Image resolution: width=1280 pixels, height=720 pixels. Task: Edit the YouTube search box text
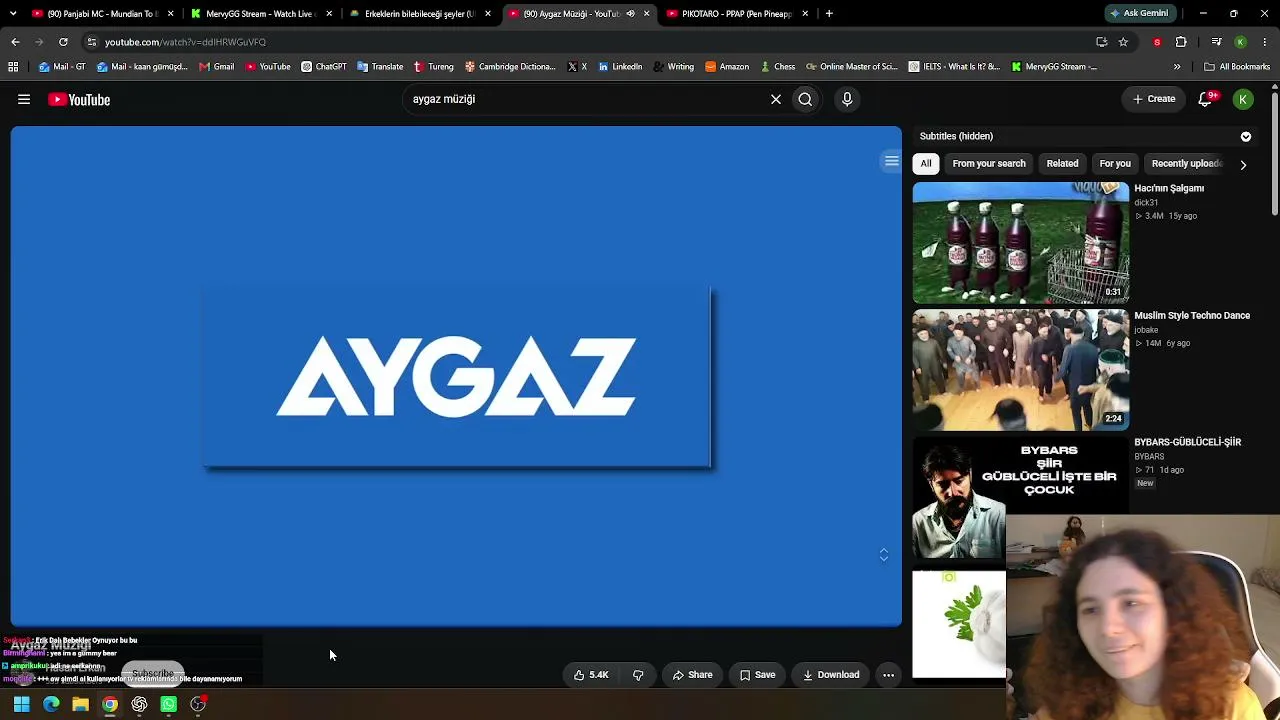[x=585, y=99]
